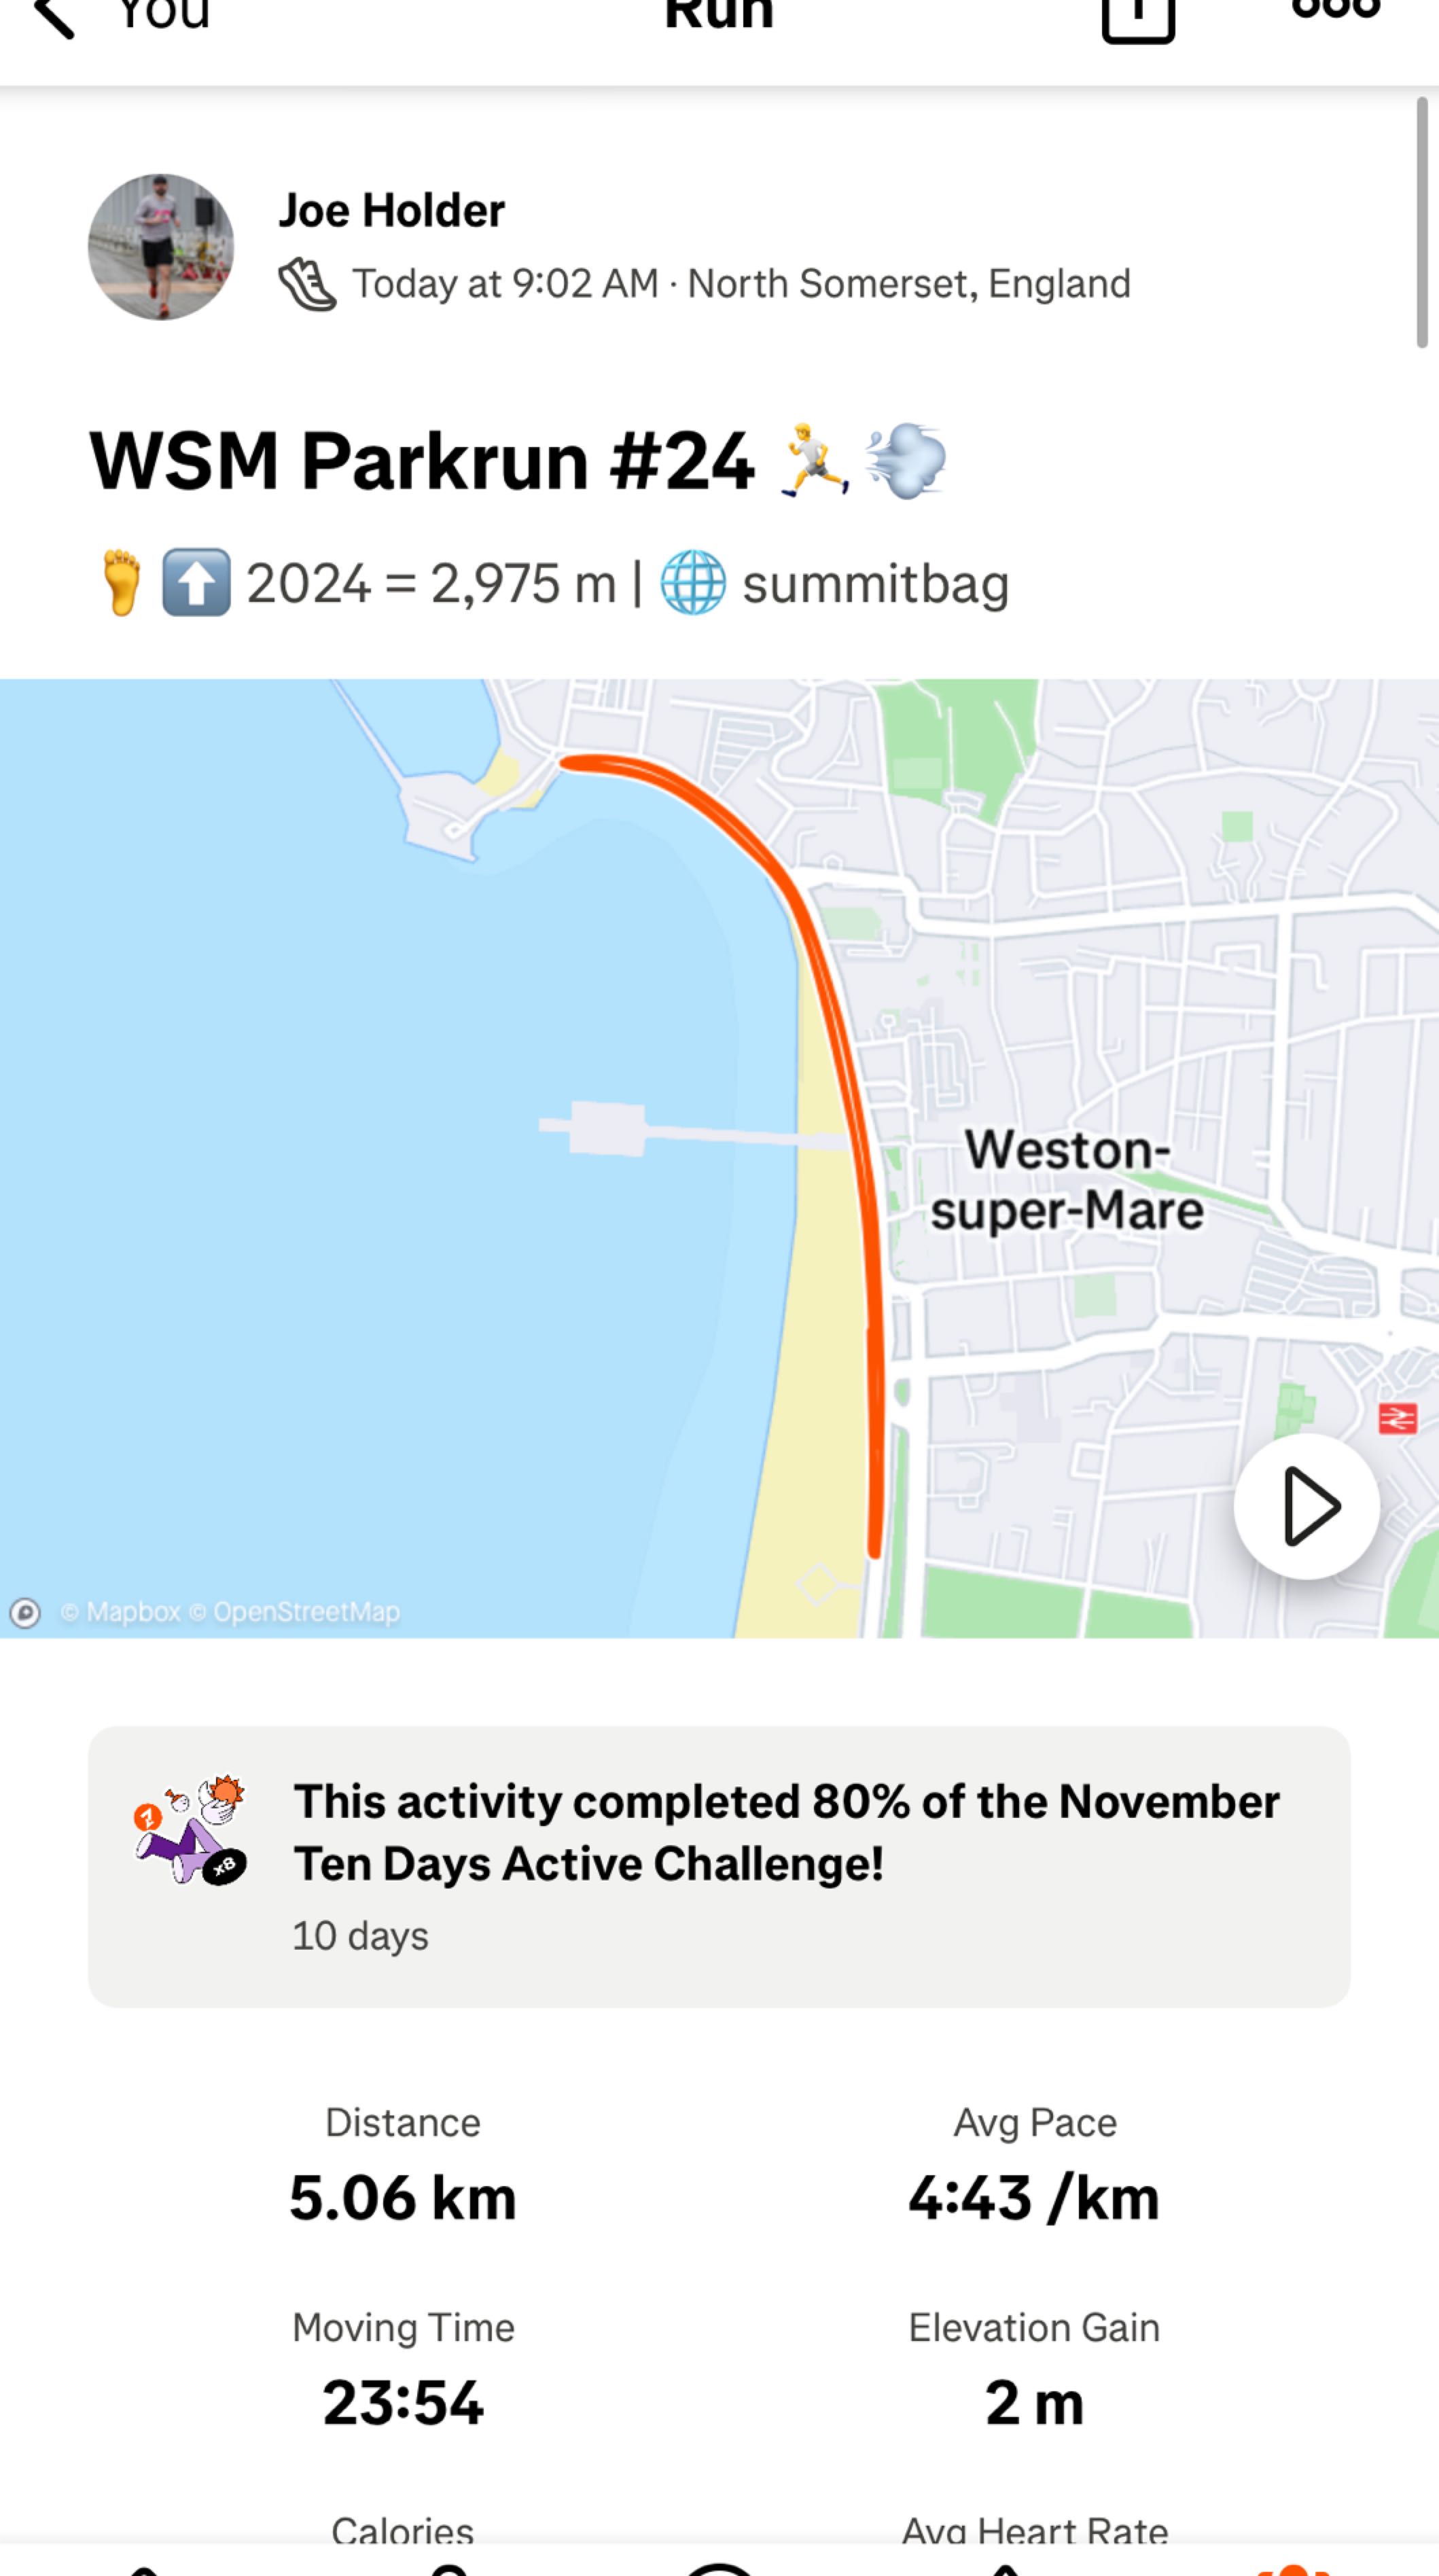
Task: Tap the November challenge badge icon
Action: [190, 1830]
